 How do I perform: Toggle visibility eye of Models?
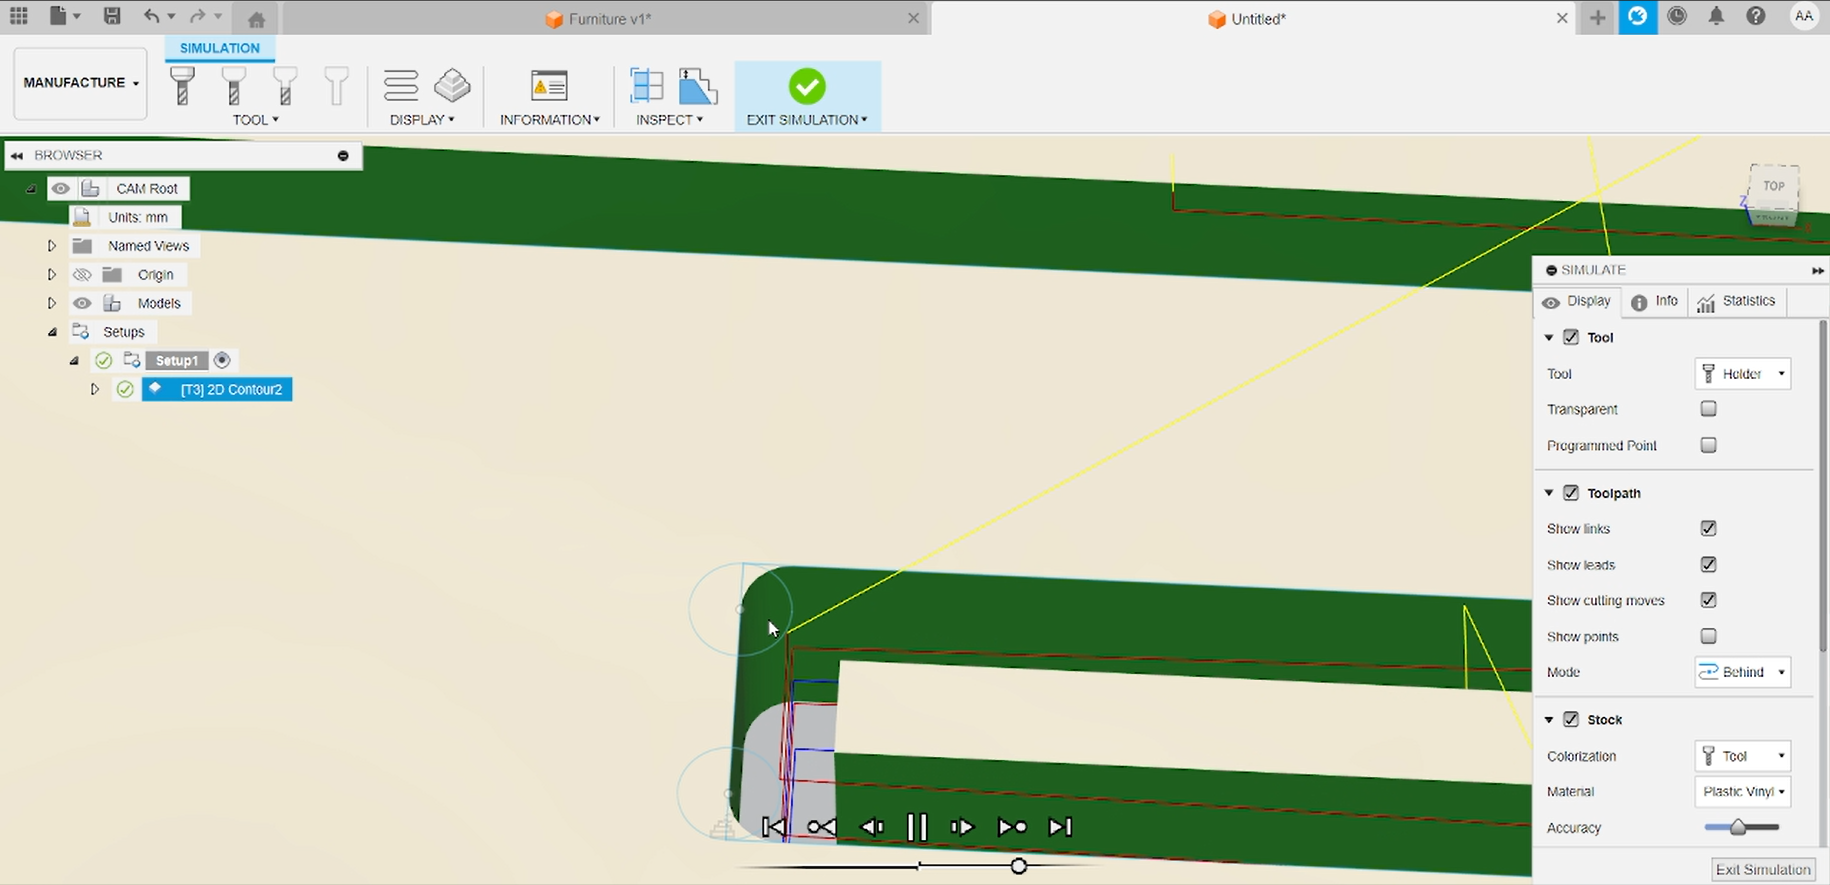coord(82,303)
